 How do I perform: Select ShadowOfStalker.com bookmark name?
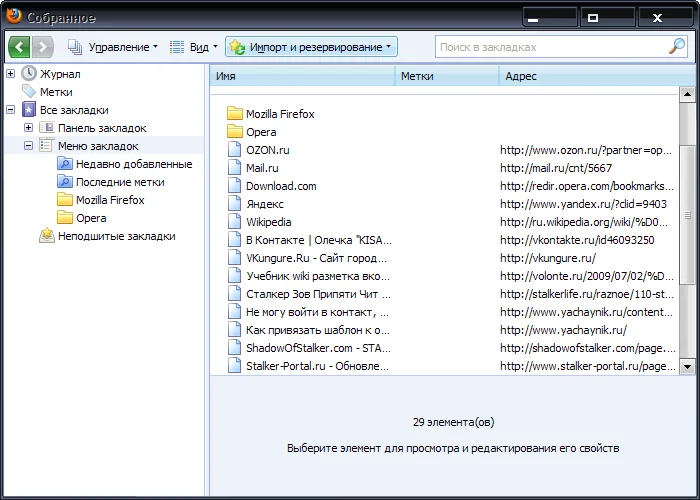[x=318, y=348]
